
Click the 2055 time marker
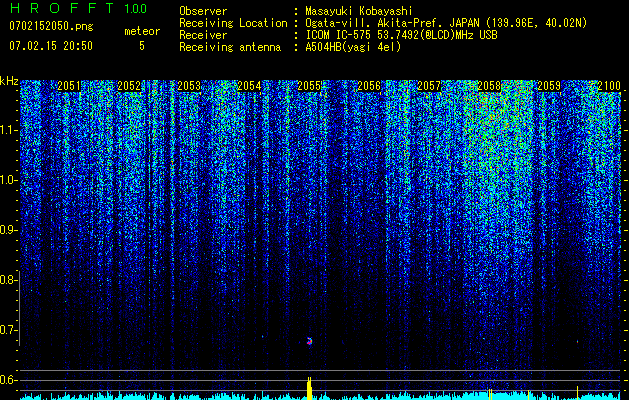pyautogui.click(x=309, y=86)
